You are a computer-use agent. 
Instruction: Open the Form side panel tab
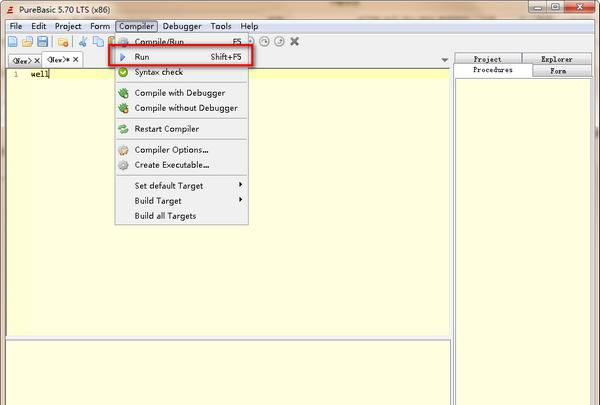click(558, 71)
